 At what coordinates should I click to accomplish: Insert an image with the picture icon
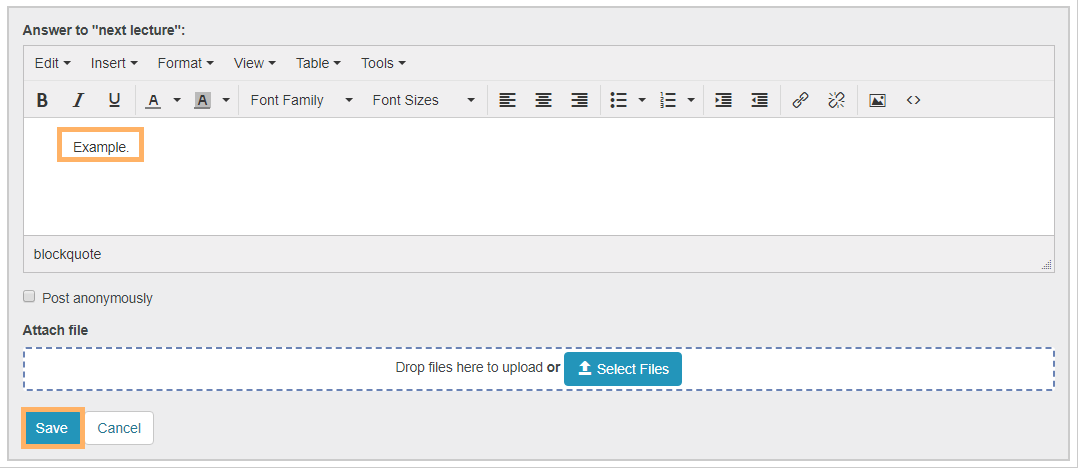point(877,100)
